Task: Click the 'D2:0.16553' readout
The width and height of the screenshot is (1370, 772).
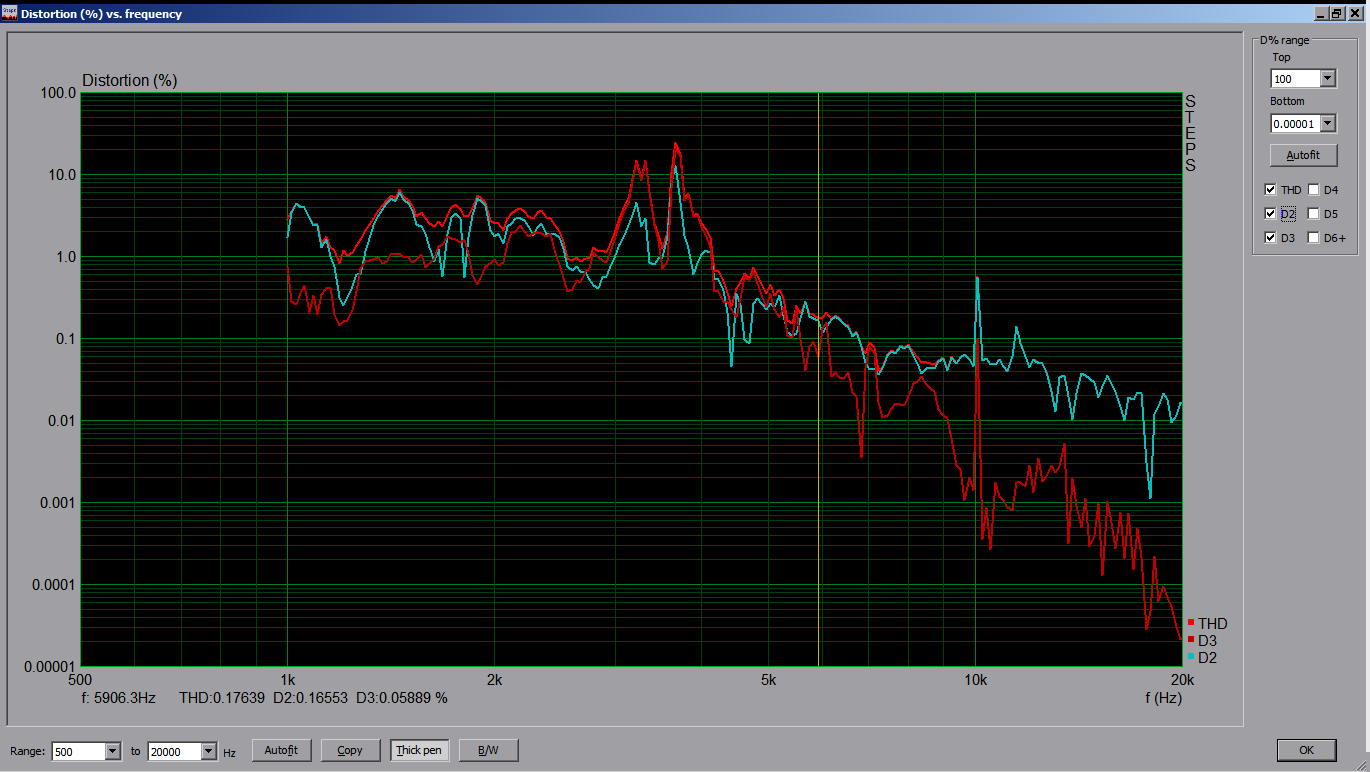Action: (x=310, y=698)
